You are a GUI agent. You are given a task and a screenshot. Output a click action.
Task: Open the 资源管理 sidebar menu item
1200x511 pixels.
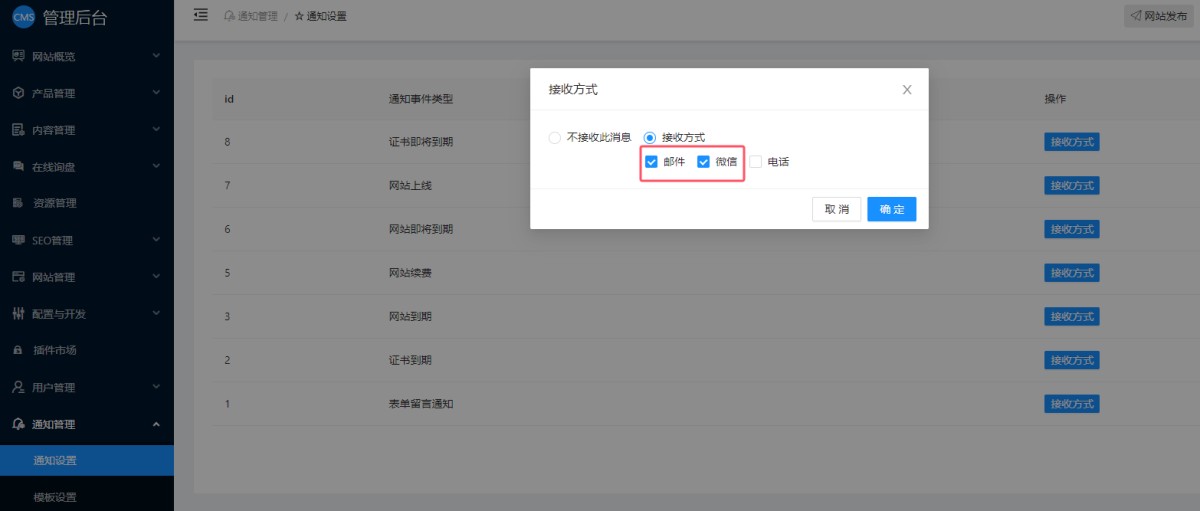click(x=87, y=203)
